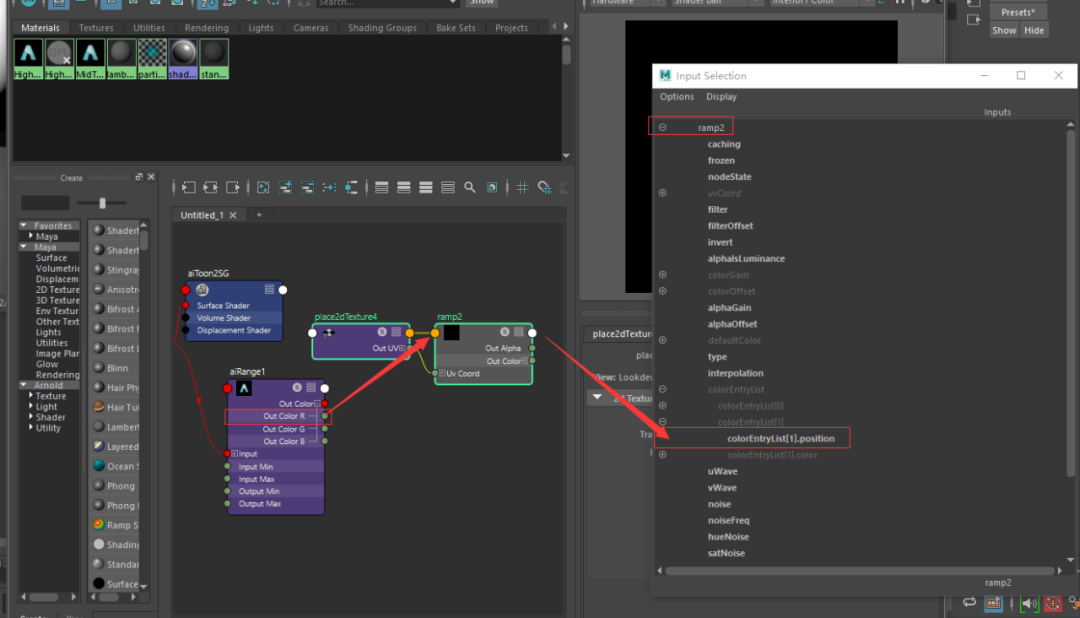Expand the defaultColor attribute
The height and width of the screenshot is (618, 1080).
click(663, 340)
